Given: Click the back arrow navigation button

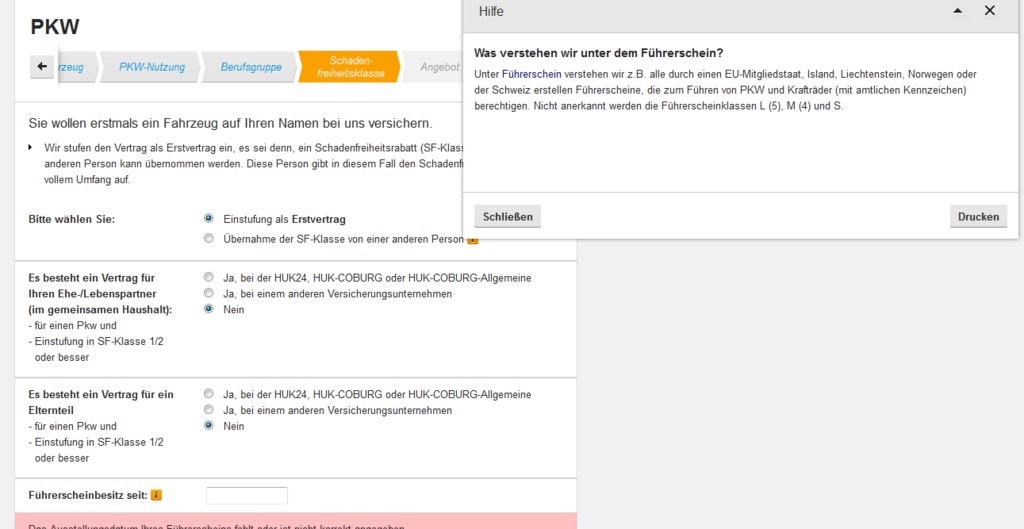Looking at the screenshot, I should (x=42, y=67).
